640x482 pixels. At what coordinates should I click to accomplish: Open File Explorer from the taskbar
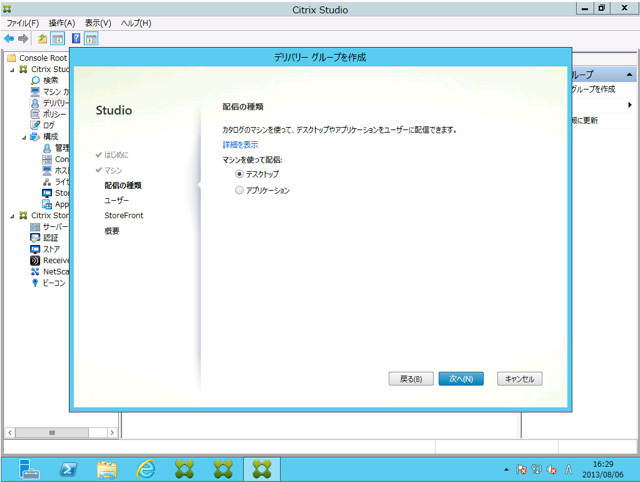point(107,469)
